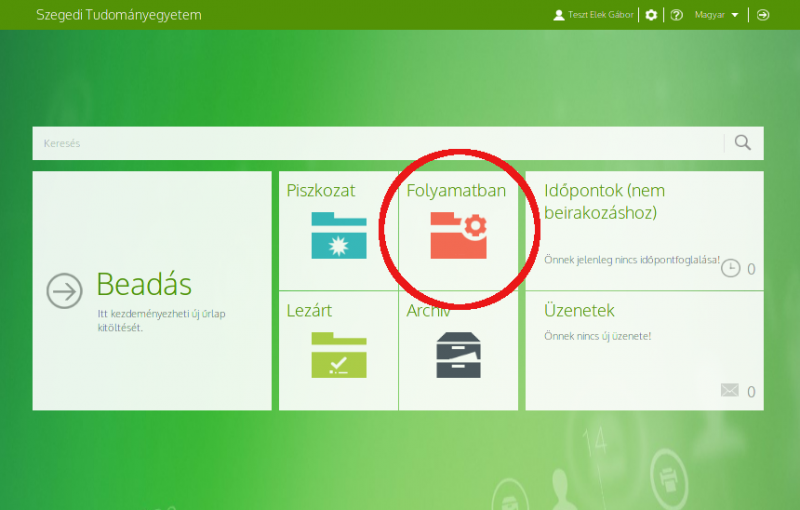
Task: Click the help question mark icon
Action: click(x=677, y=15)
